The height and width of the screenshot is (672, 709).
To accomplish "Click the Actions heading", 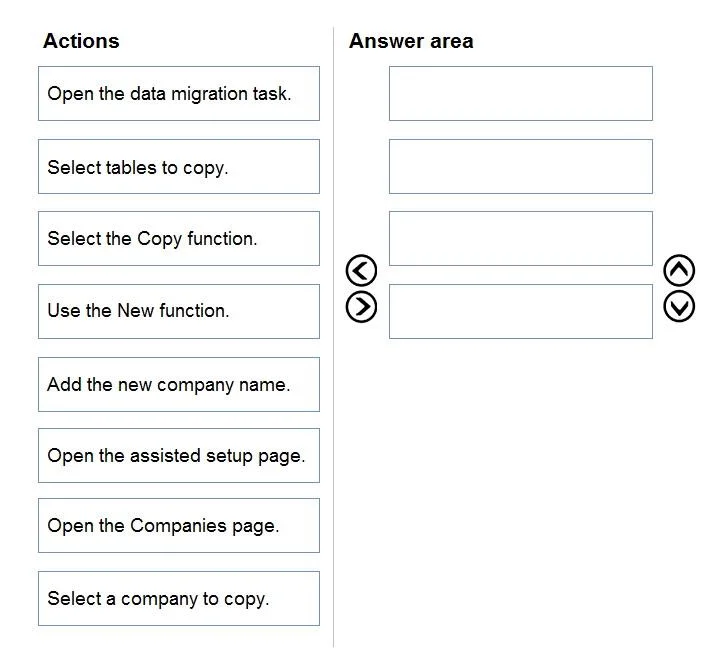I will click(81, 41).
